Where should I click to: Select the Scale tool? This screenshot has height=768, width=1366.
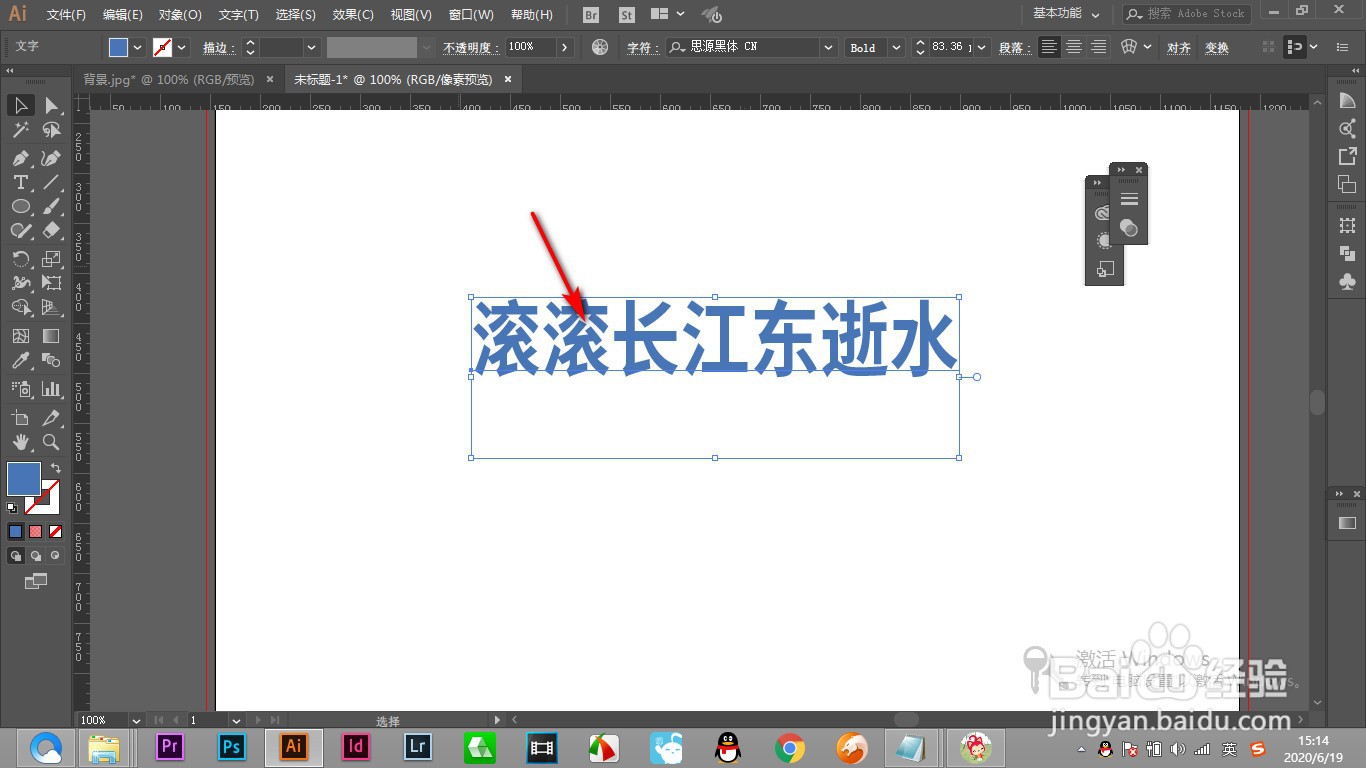click(51, 259)
